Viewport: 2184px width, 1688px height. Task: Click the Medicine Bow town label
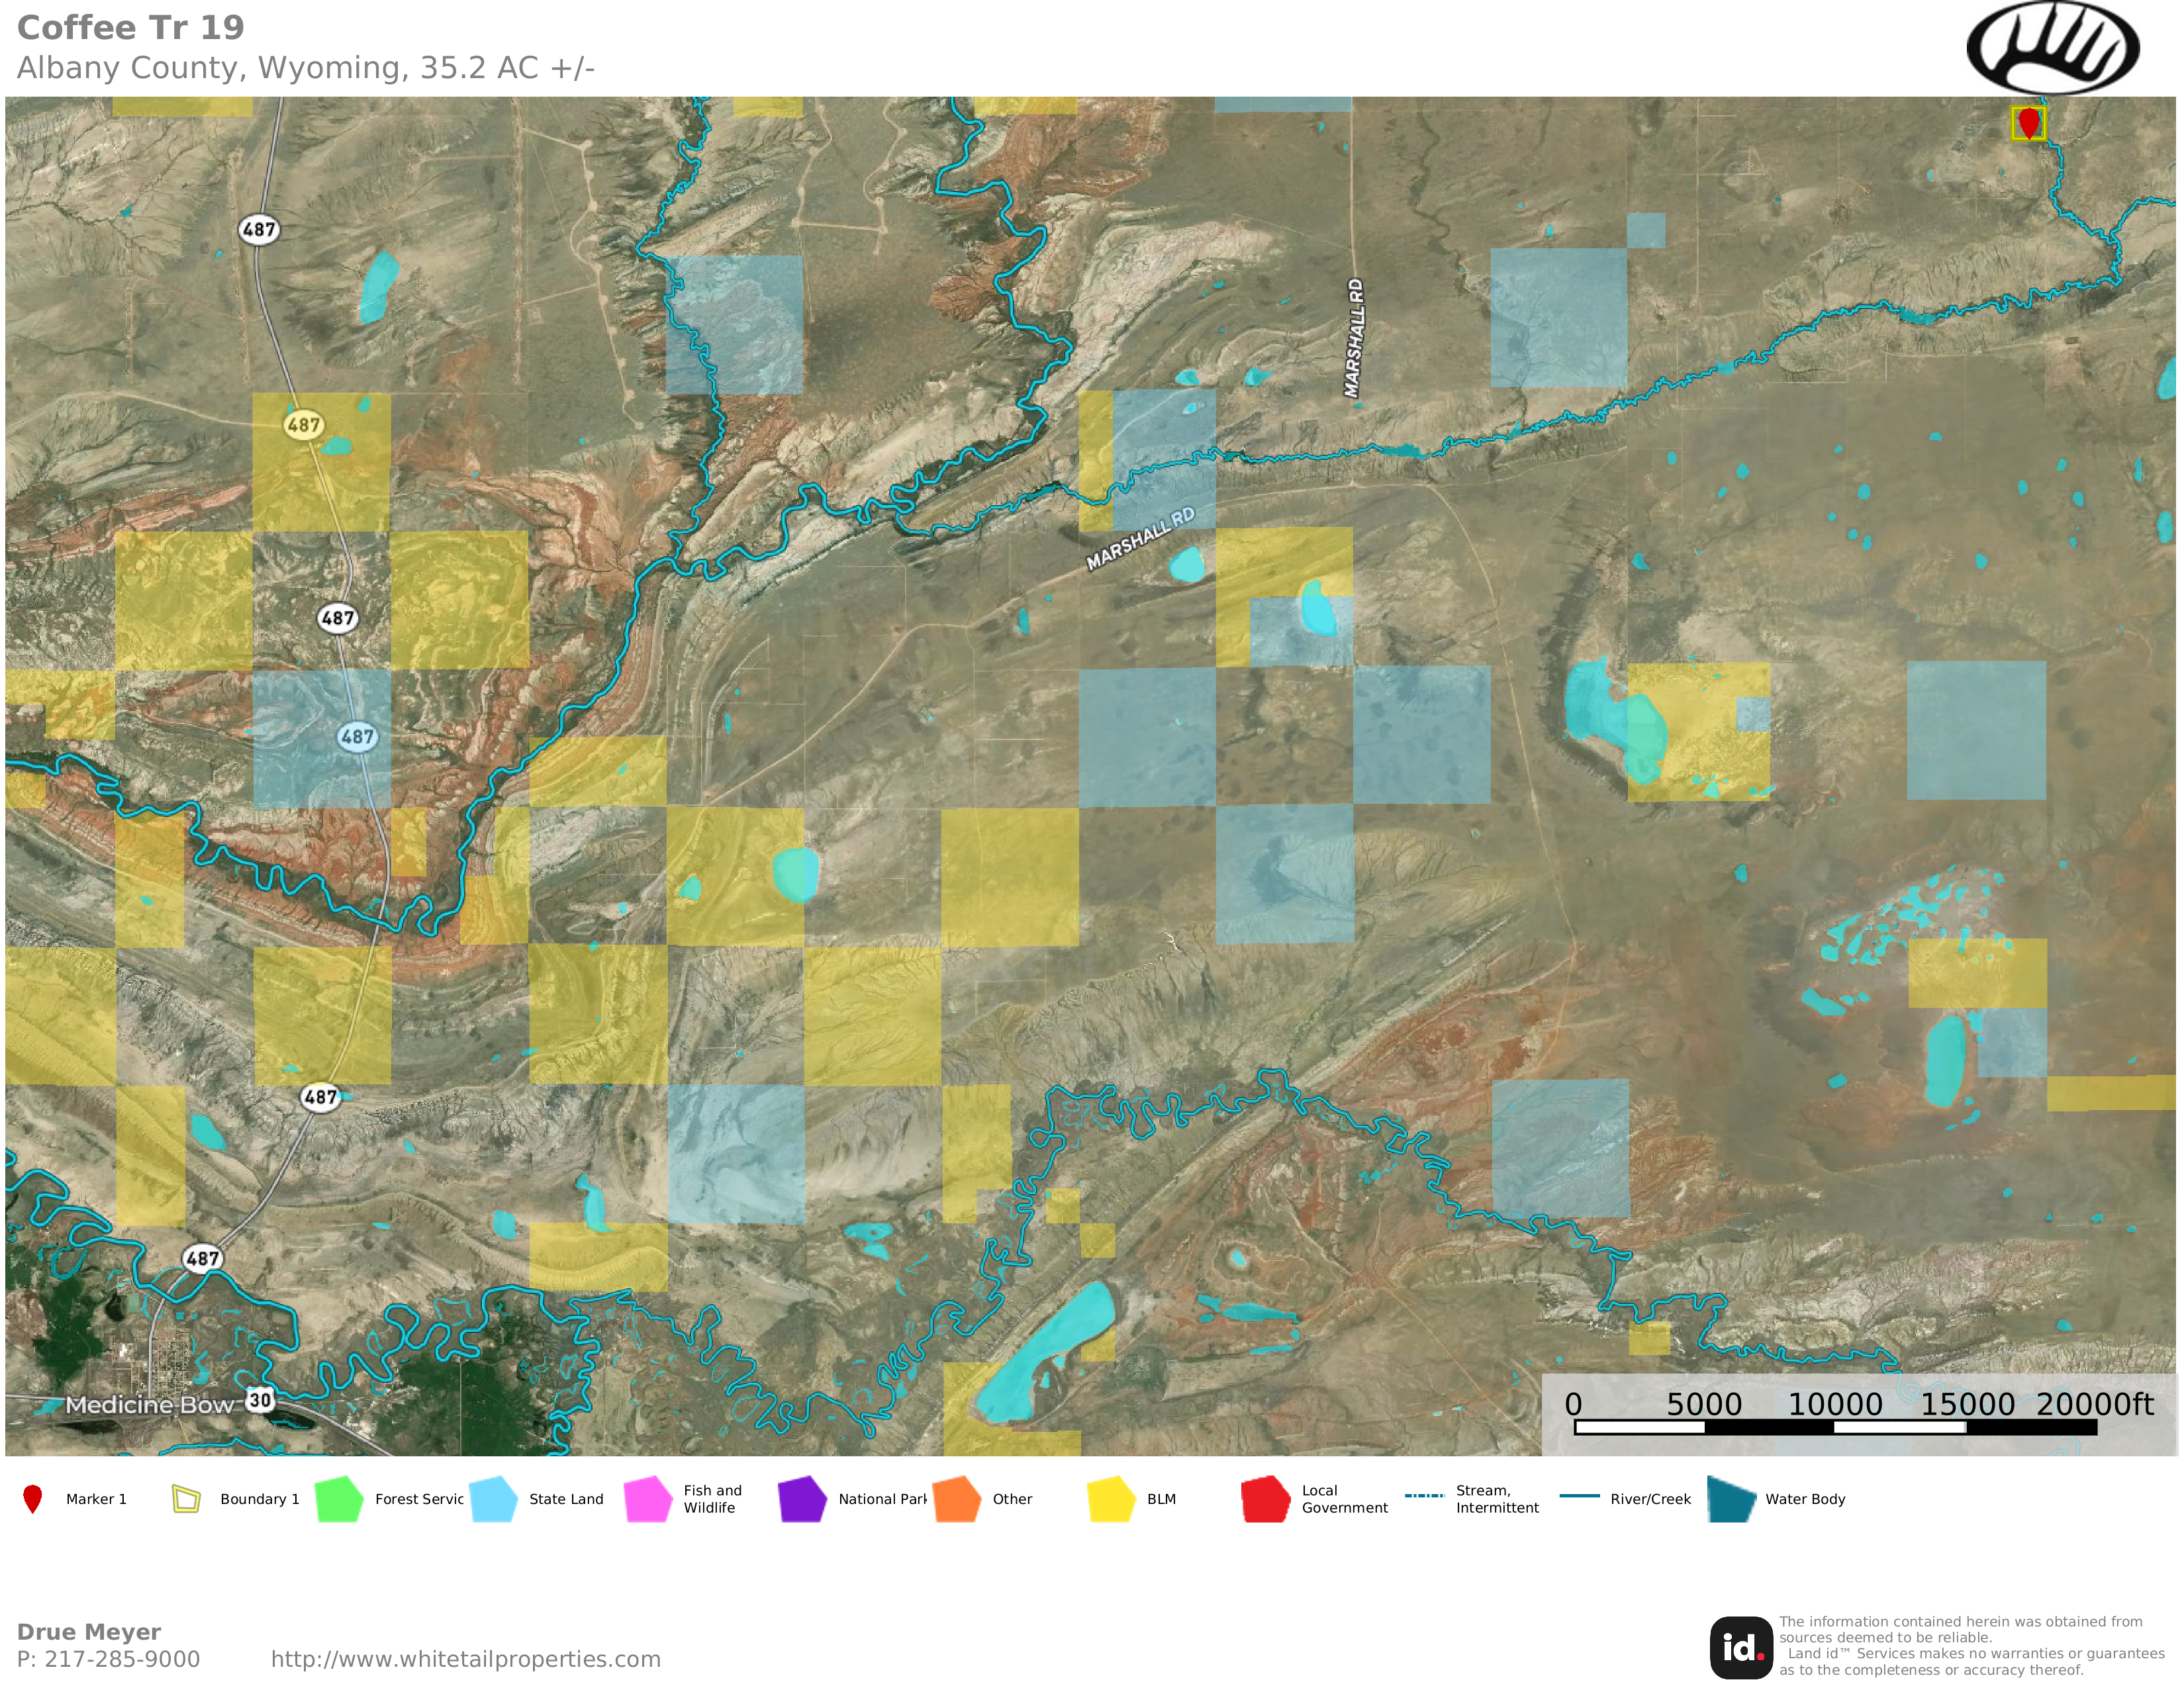tap(149, 1404)
